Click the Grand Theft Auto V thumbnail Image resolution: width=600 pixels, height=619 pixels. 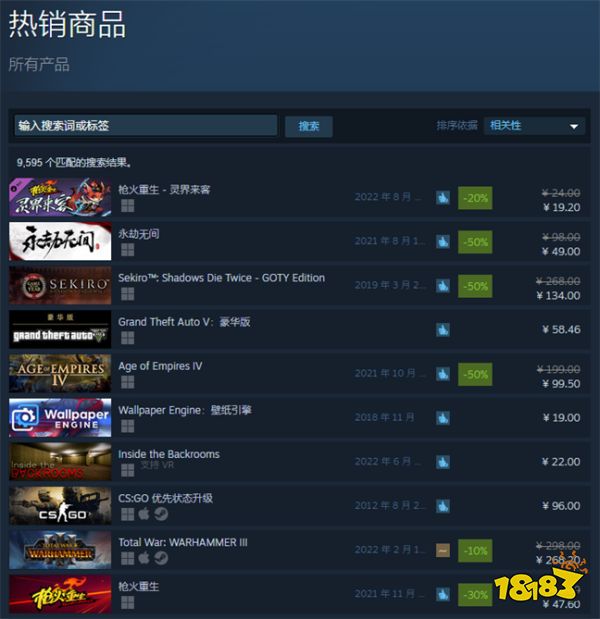click(x=60, y=329)
